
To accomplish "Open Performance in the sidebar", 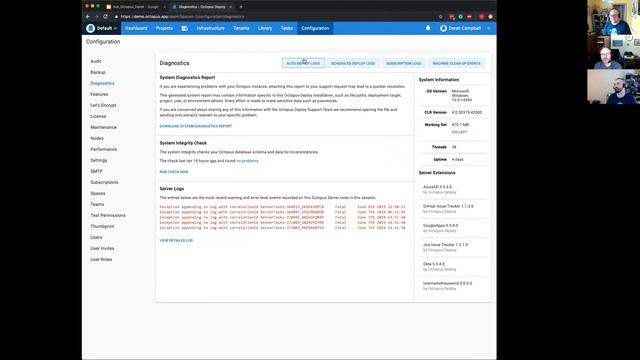I will point(104,149).
